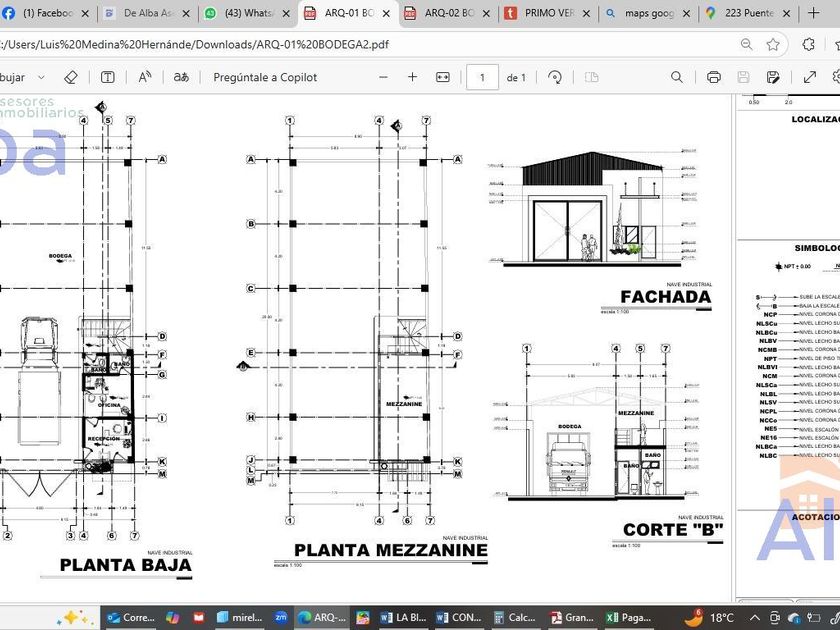Close the De Alba As tab
The image size is (840, 630).
tap(186, 14)
